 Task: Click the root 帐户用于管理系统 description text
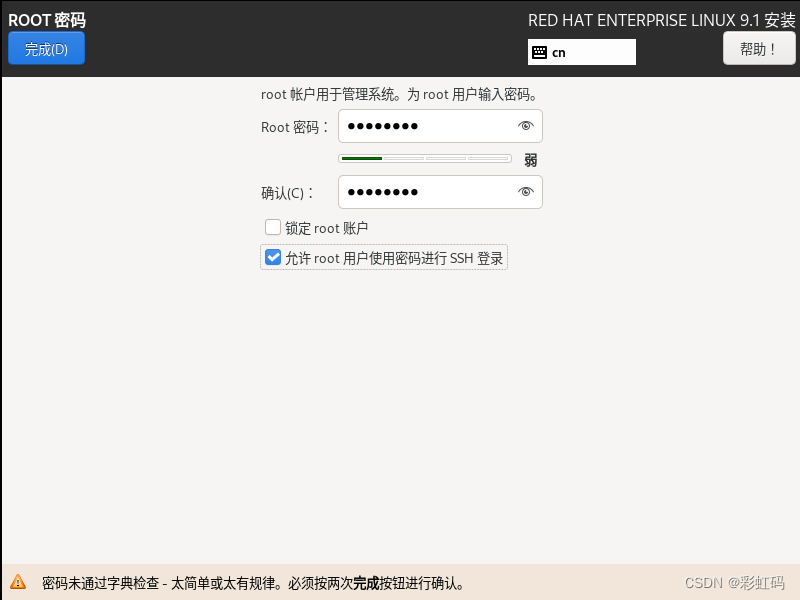400,94
